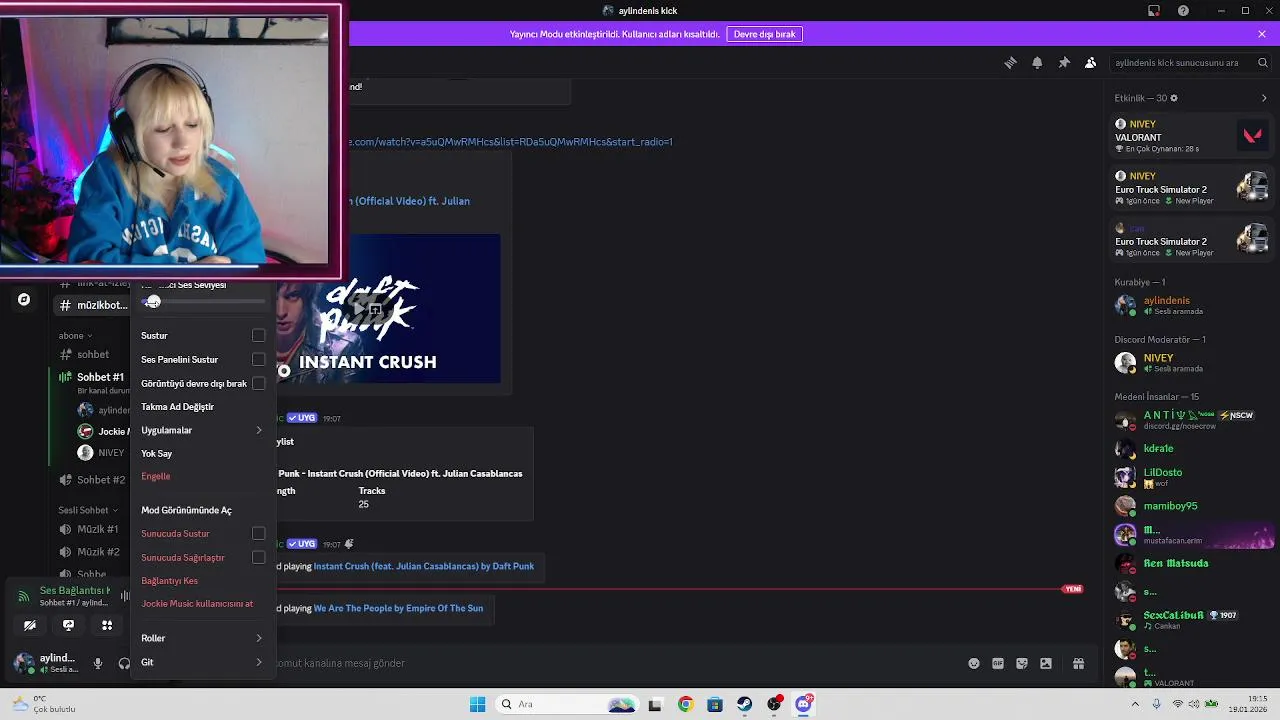Check the Sustur checkbox
The image size is (1280, 720).
(258, 336)
